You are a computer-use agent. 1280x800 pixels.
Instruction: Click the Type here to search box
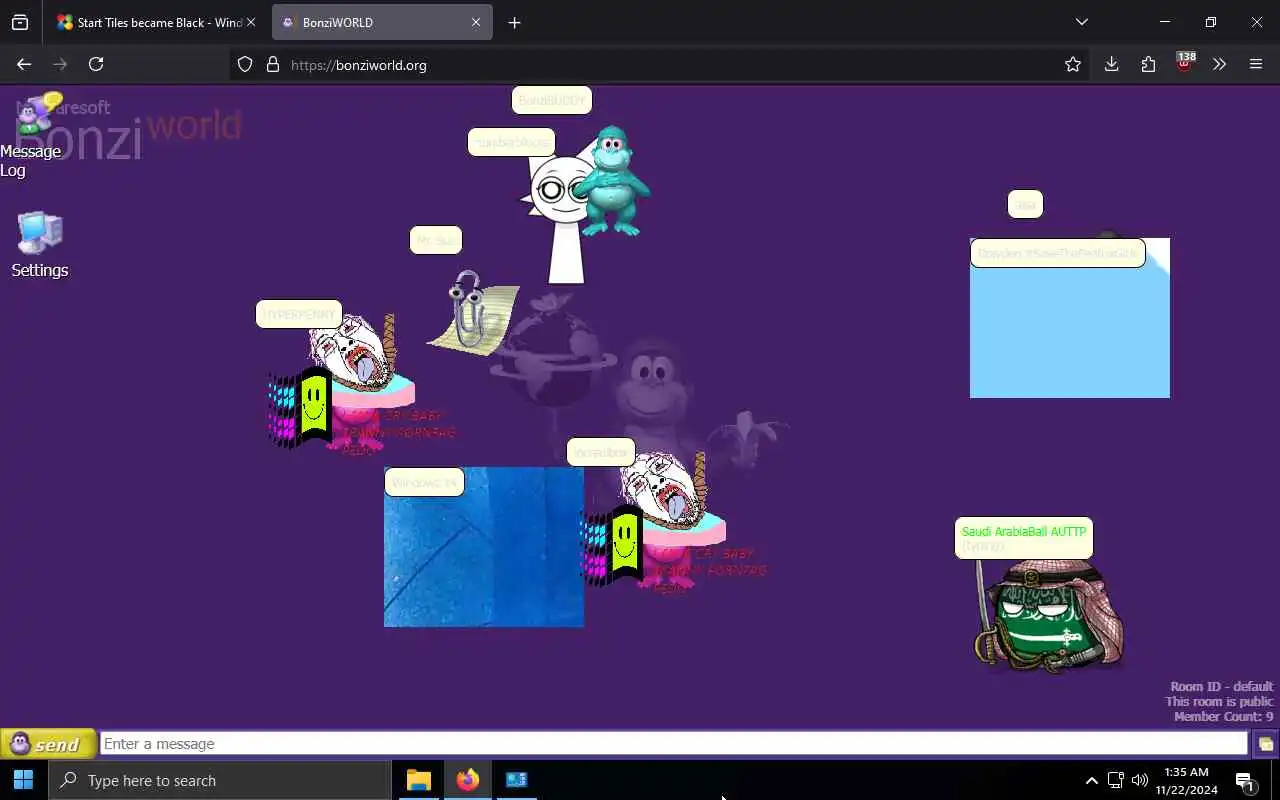click(x=220, y=780)
